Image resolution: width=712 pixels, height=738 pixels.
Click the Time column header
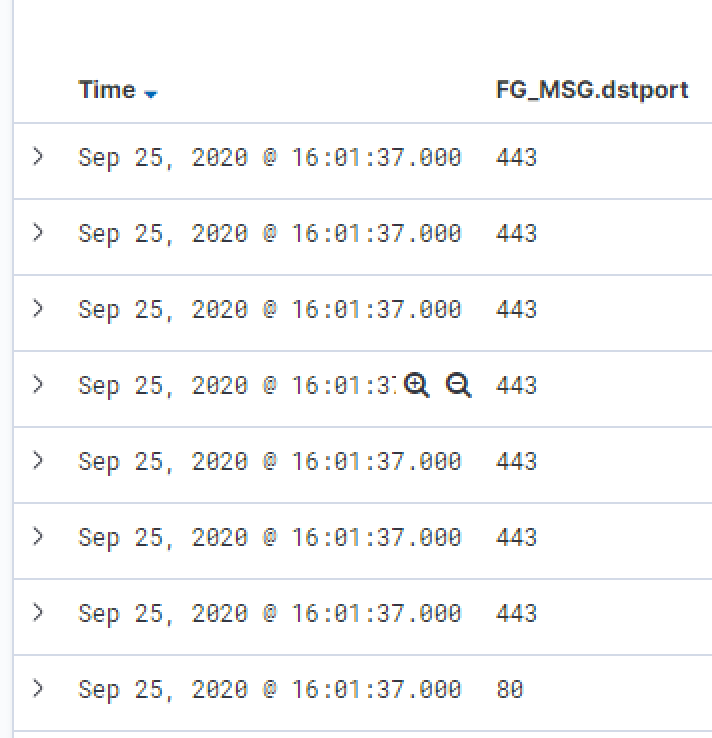tap(107, 90)
